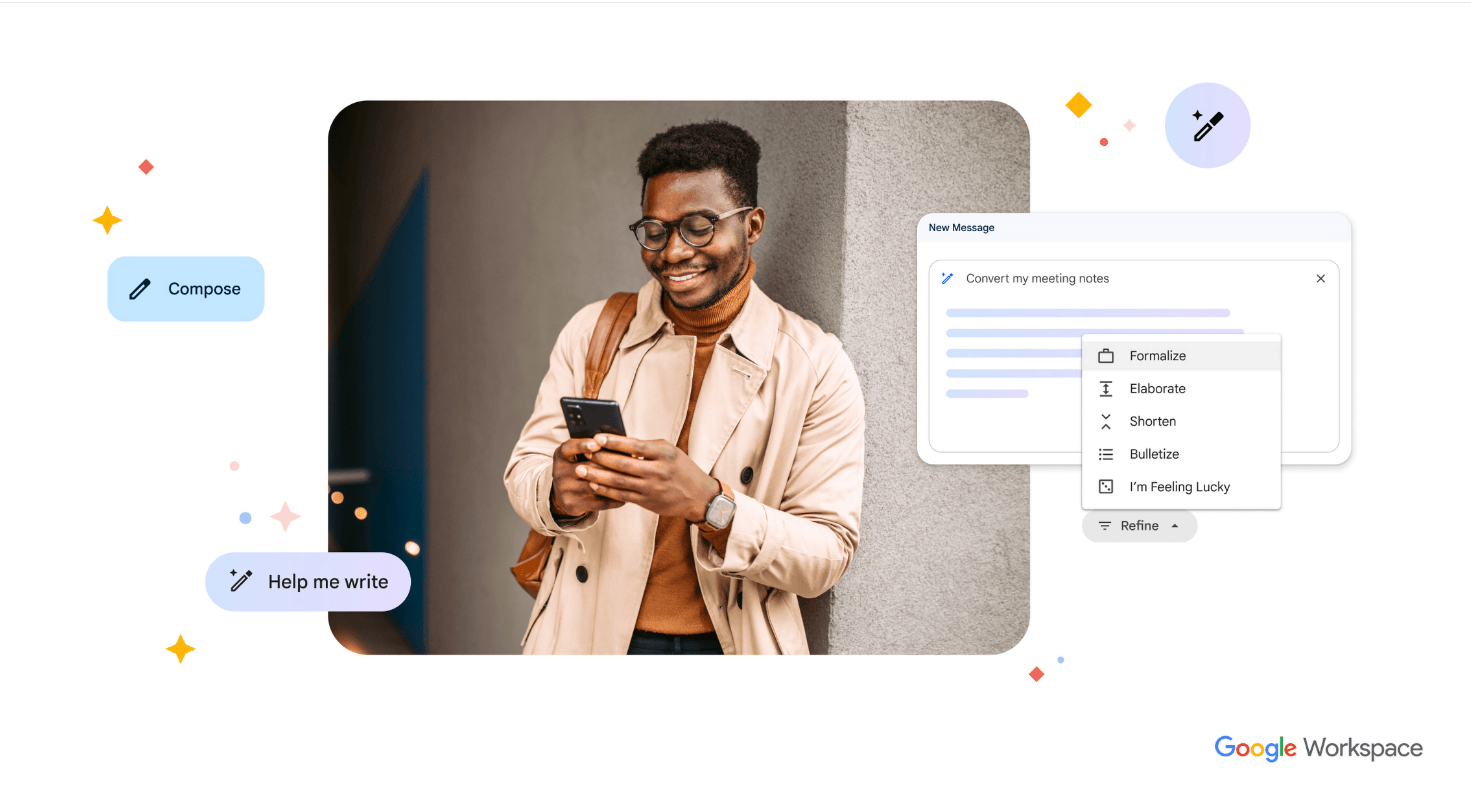Select Shorten in the refine menu
The width and height of the screenshot is (1471, 795).
tap(1152, 421)
